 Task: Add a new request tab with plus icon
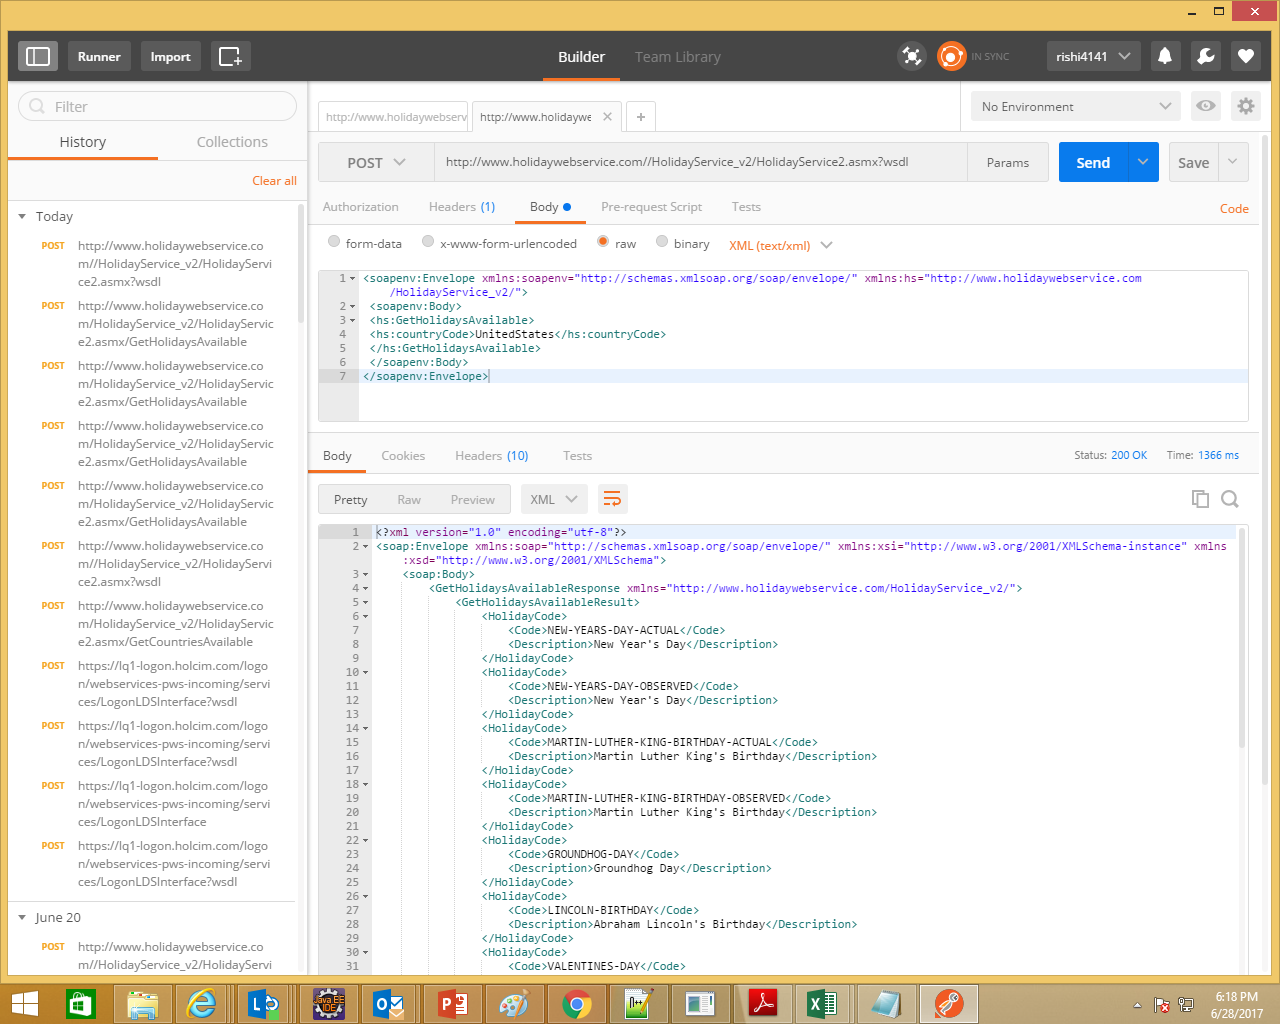coord(641,117)
